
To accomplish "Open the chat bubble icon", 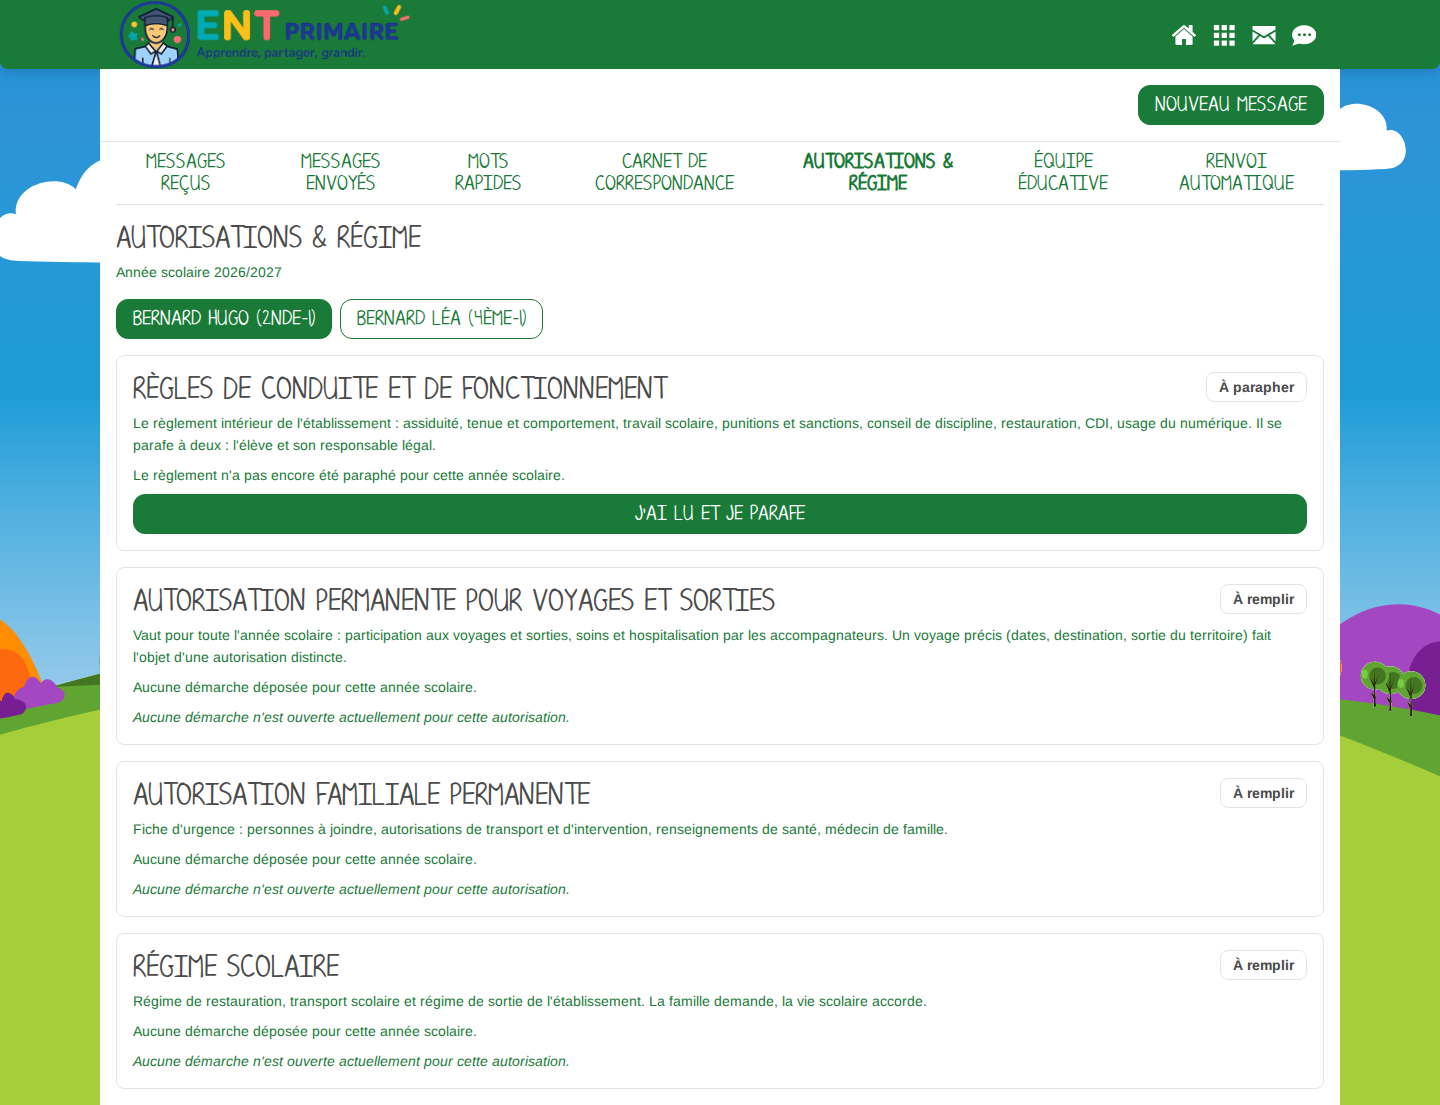I will click(1304, 36).
